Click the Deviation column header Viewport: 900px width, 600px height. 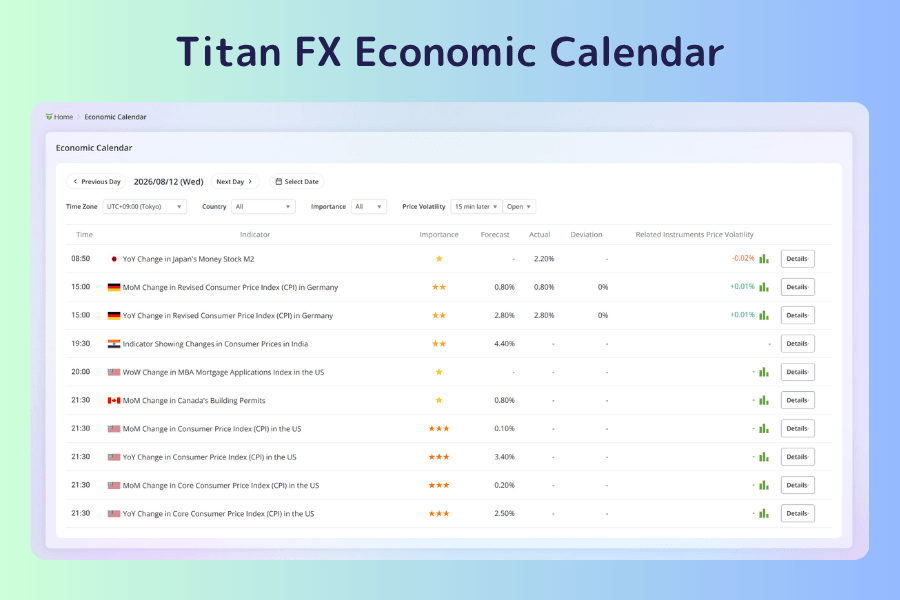(x=586, y=235)
